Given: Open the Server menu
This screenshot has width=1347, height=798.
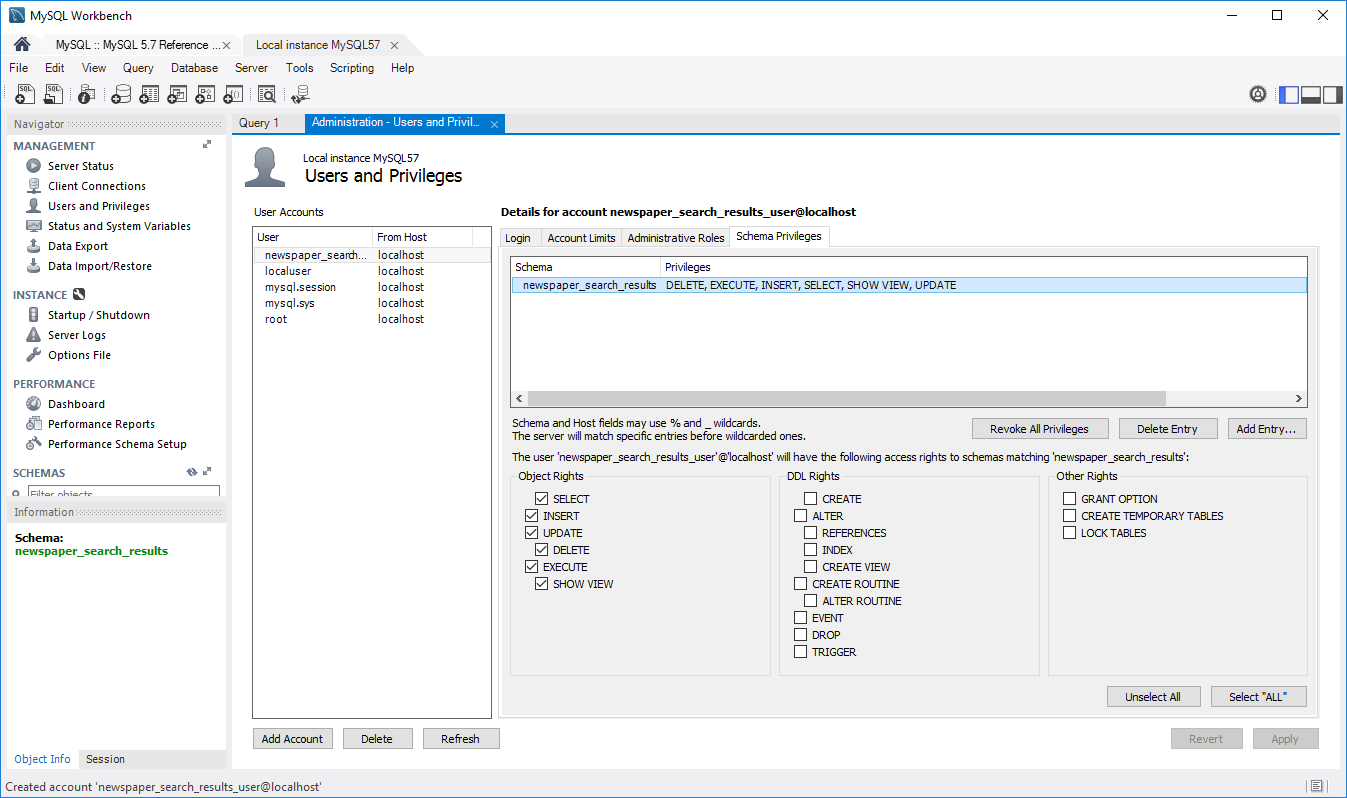Looking at the screenshot, I should click(251, 67).
